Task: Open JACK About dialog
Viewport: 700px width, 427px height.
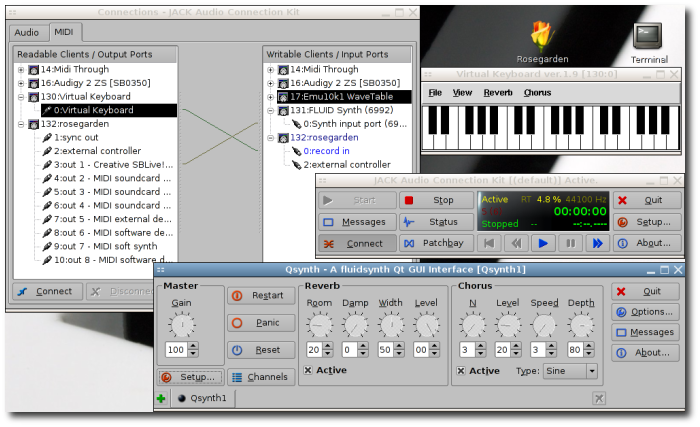Action: click(647, 243)
